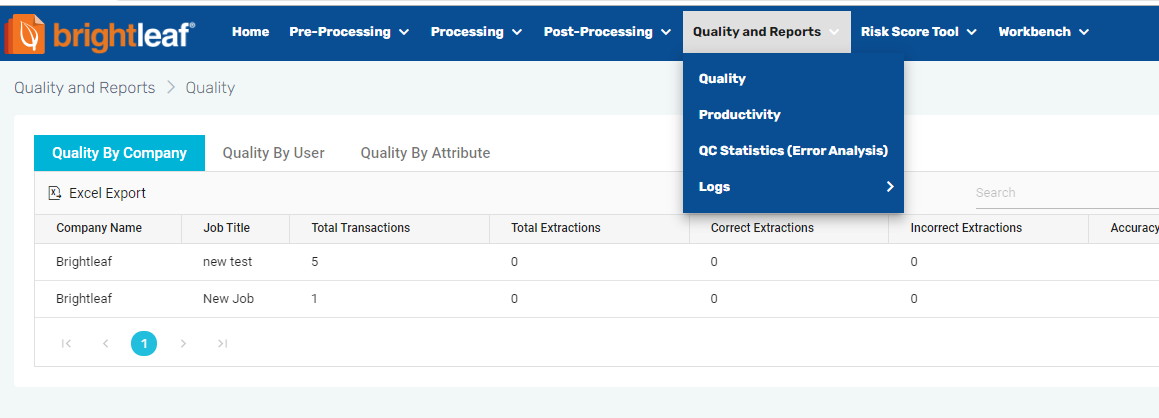Choose QC Statistics (Error Analysis)
1159x418 pixels.
793,151
